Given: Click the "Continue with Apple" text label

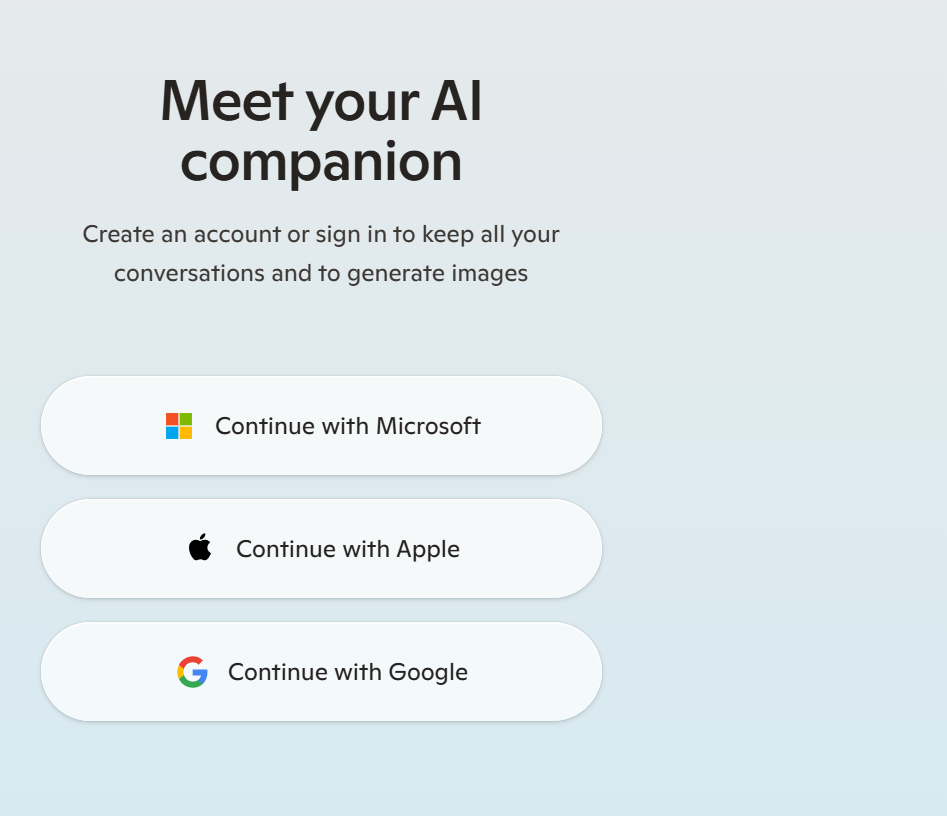Looking at the screenshot, I should 348,549.
